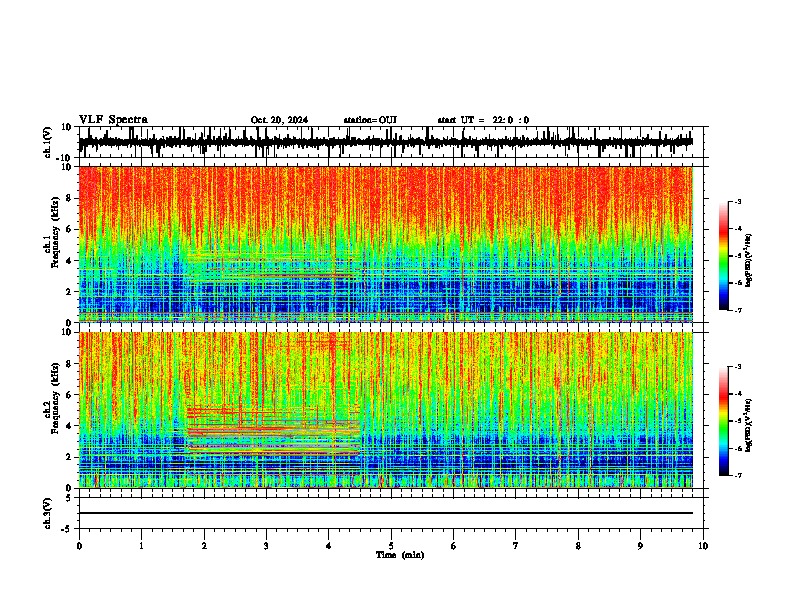
Task: Click the "9" tick on time axis
Action: (x=640, y=546)
